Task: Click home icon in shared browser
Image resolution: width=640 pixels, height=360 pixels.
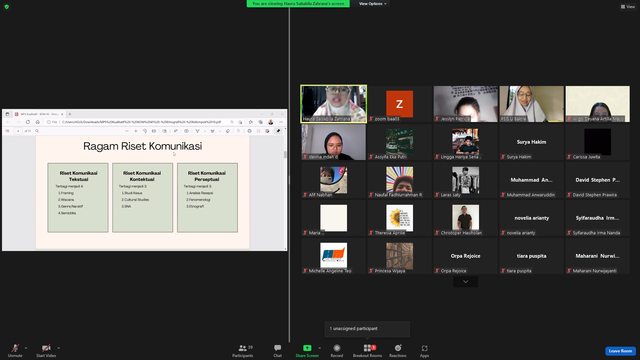Action: click(x=38, y=122)
